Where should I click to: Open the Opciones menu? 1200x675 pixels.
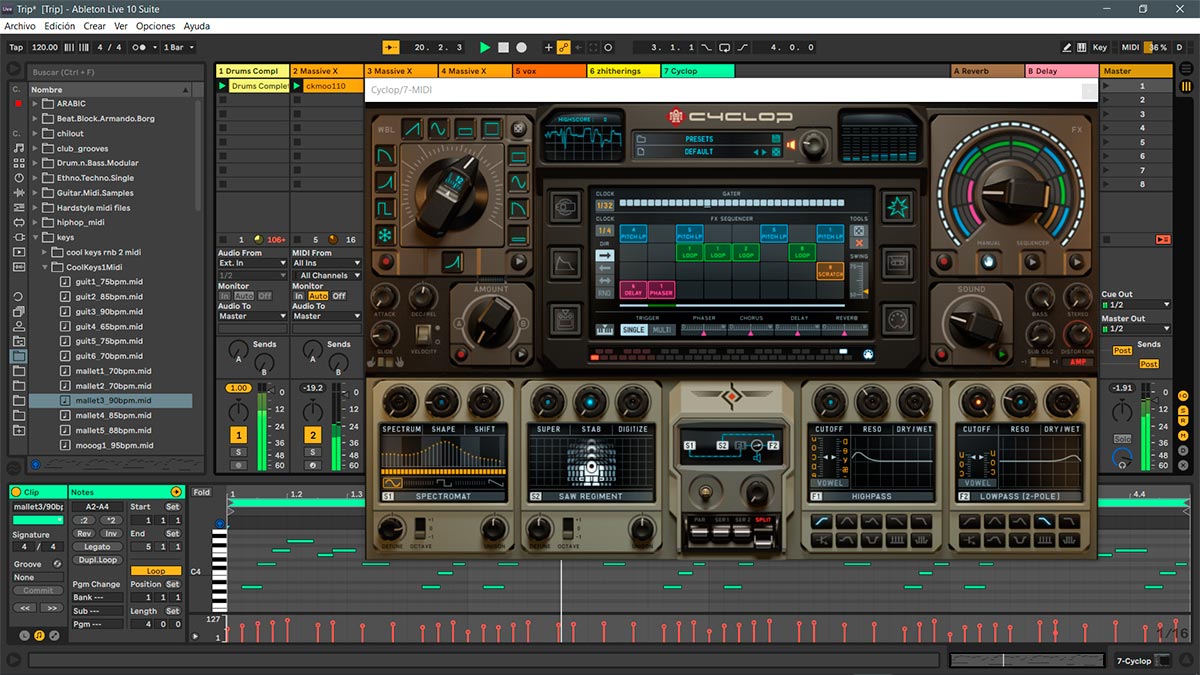point(155,26)
